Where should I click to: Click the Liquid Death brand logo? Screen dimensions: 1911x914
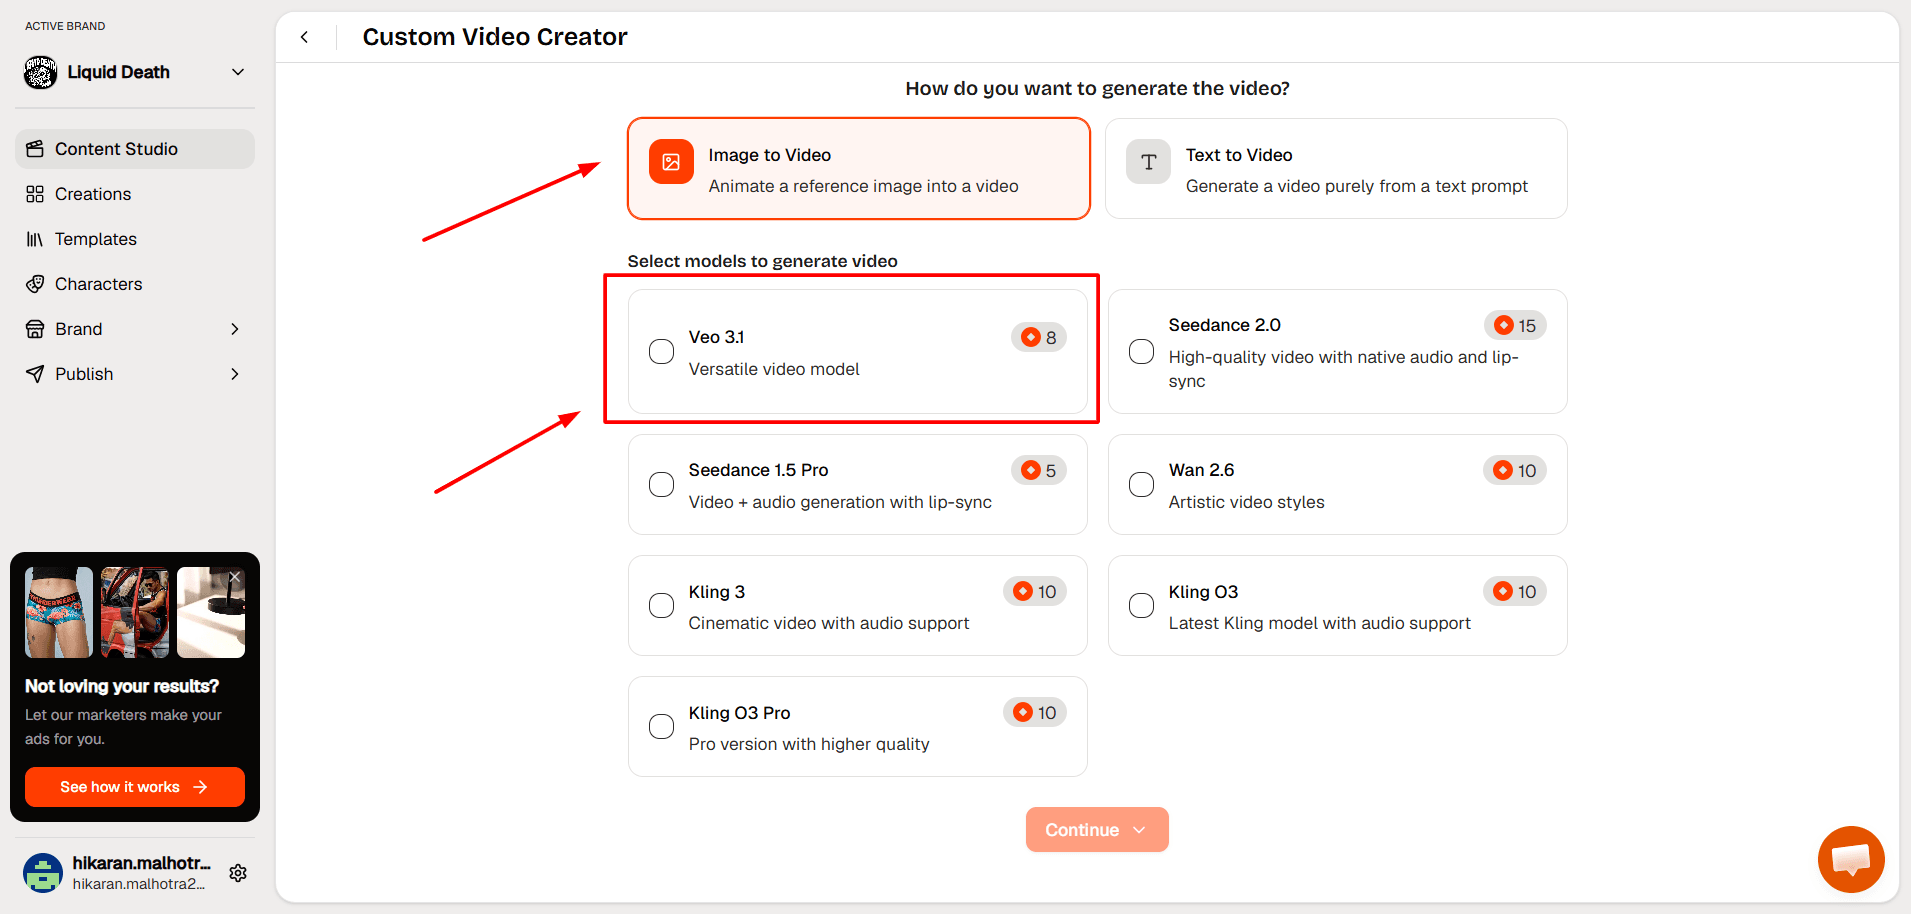point(41,72)
